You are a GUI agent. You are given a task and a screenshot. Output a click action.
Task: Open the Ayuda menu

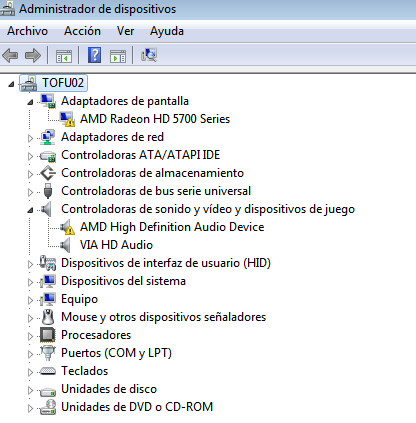pos(167,31)
